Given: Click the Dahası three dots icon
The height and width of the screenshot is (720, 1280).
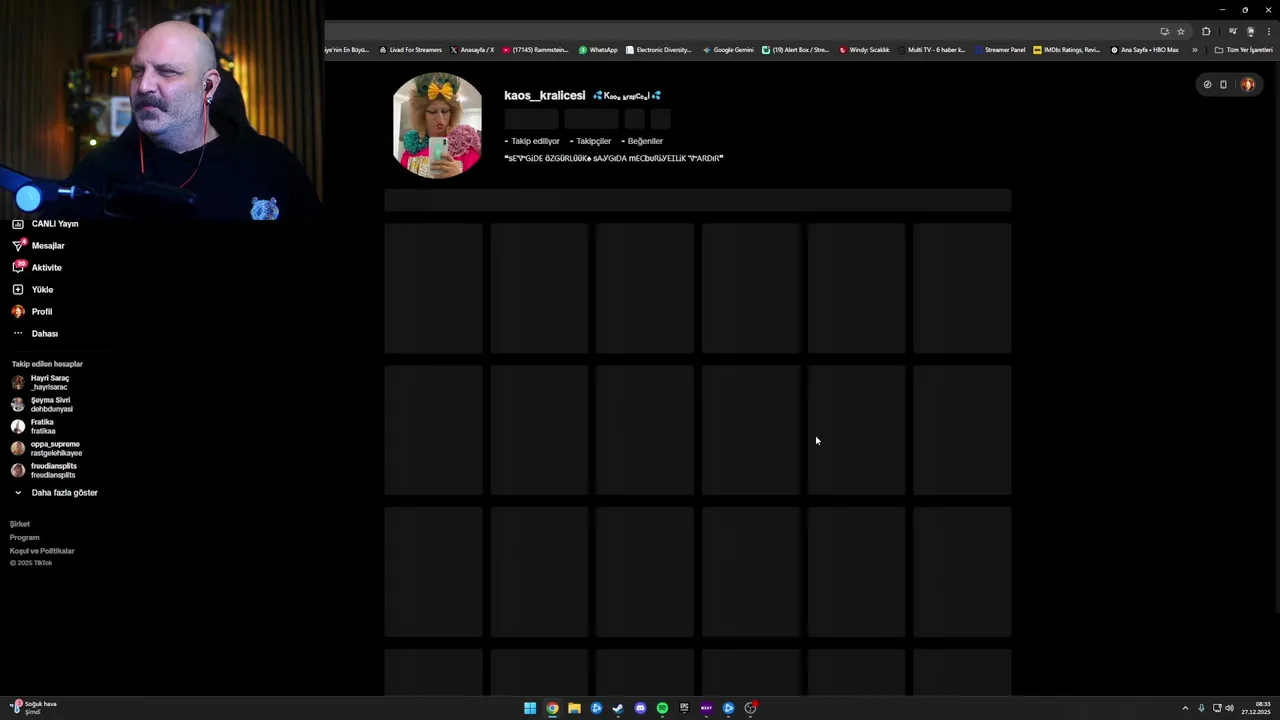Looking at the screenshot, I should [18, 333].
